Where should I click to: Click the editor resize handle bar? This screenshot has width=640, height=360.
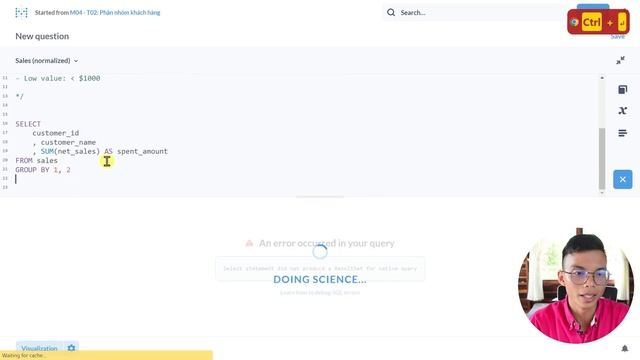(320, 197)
